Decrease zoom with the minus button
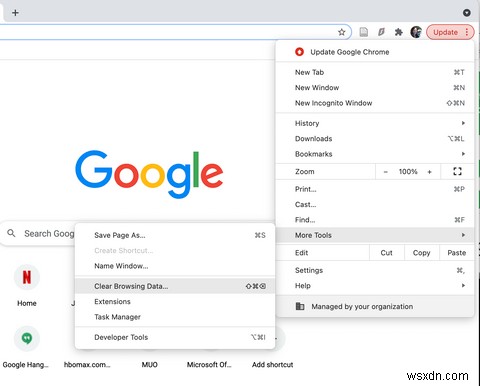The image size is (480, 386). 386,172
